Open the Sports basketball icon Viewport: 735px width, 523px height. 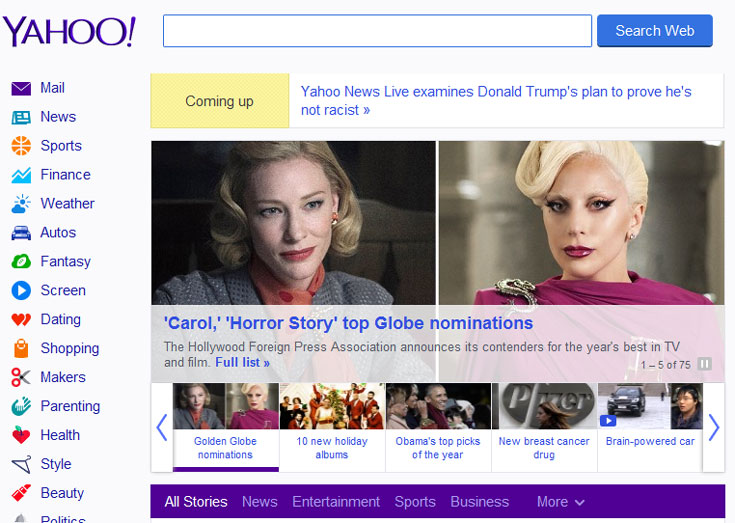[x=21, y=146]
